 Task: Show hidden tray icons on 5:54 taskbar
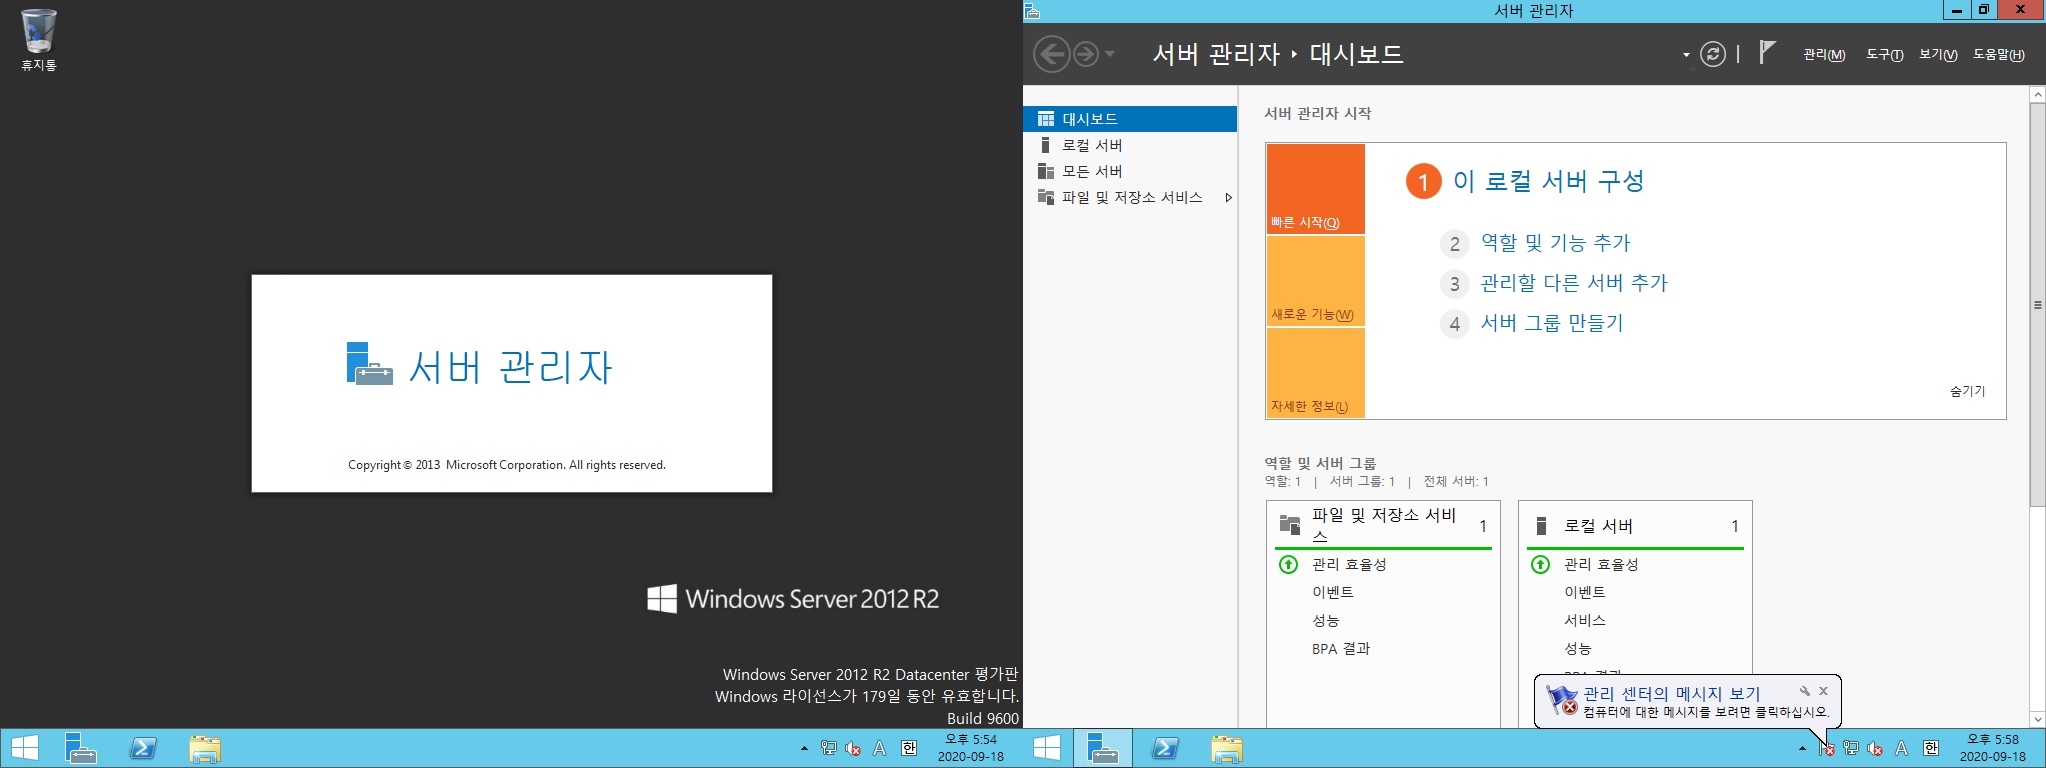[804, 748]
